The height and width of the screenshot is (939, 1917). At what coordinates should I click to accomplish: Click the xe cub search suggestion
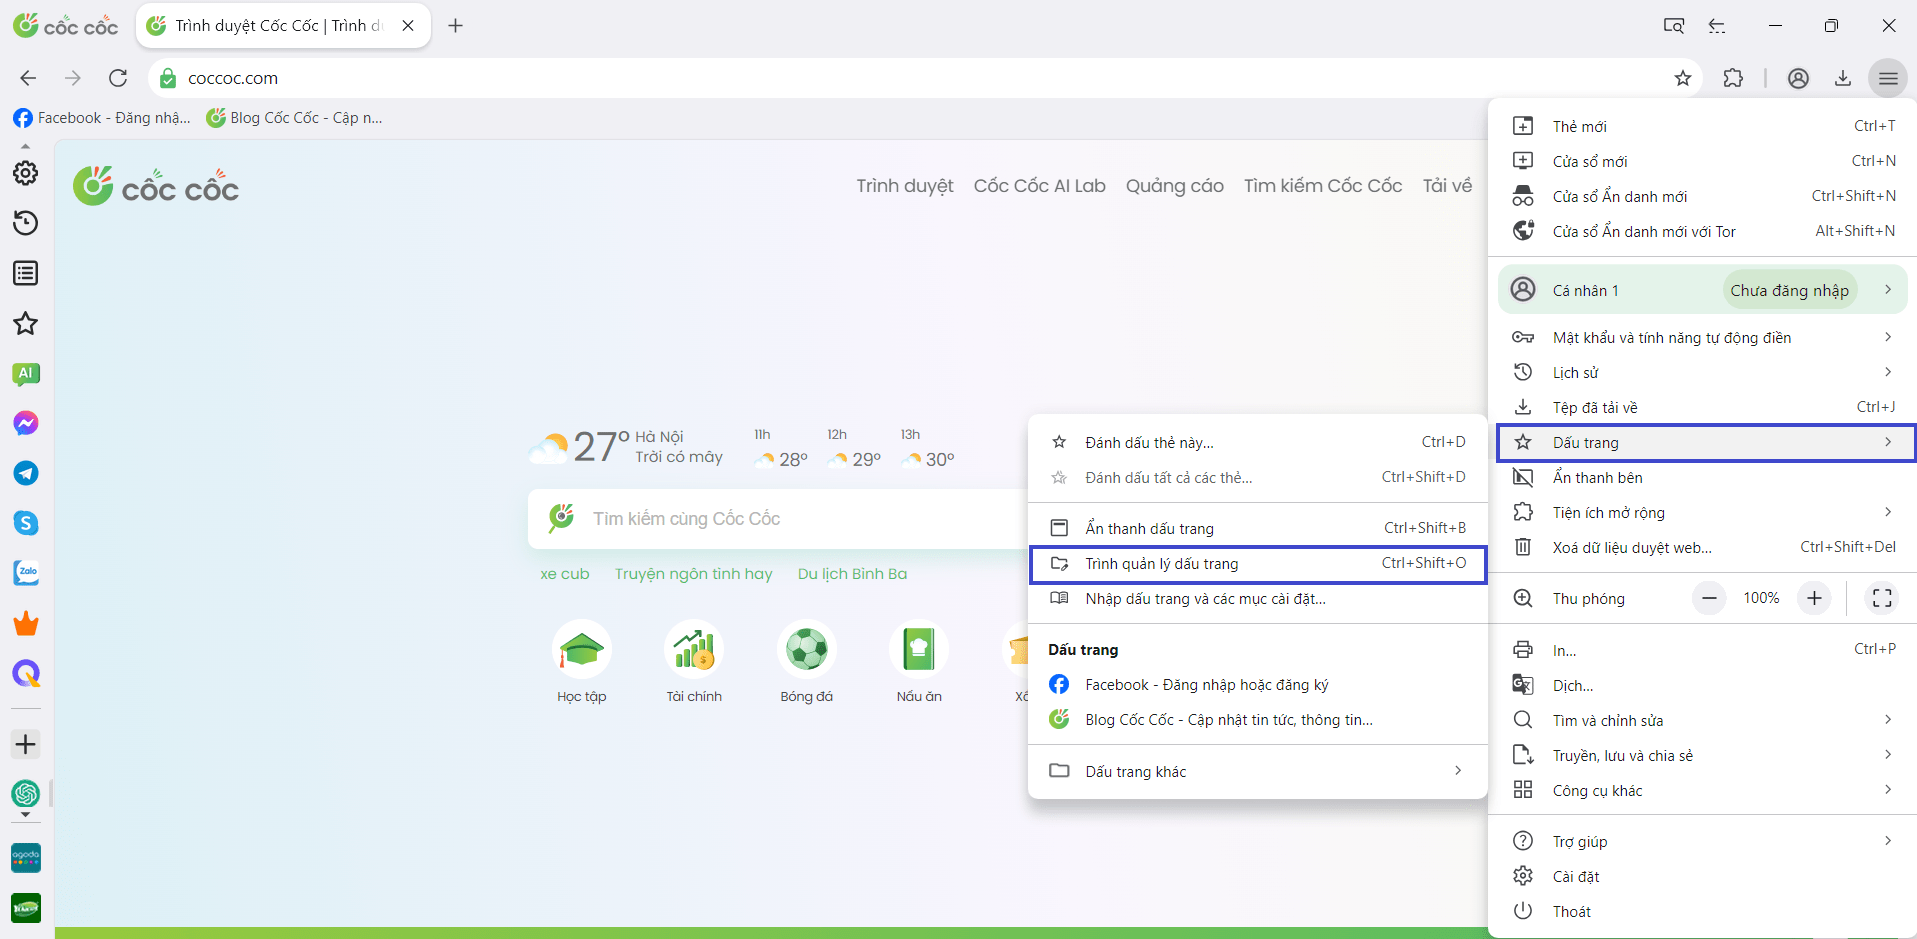tap(565, 574)
